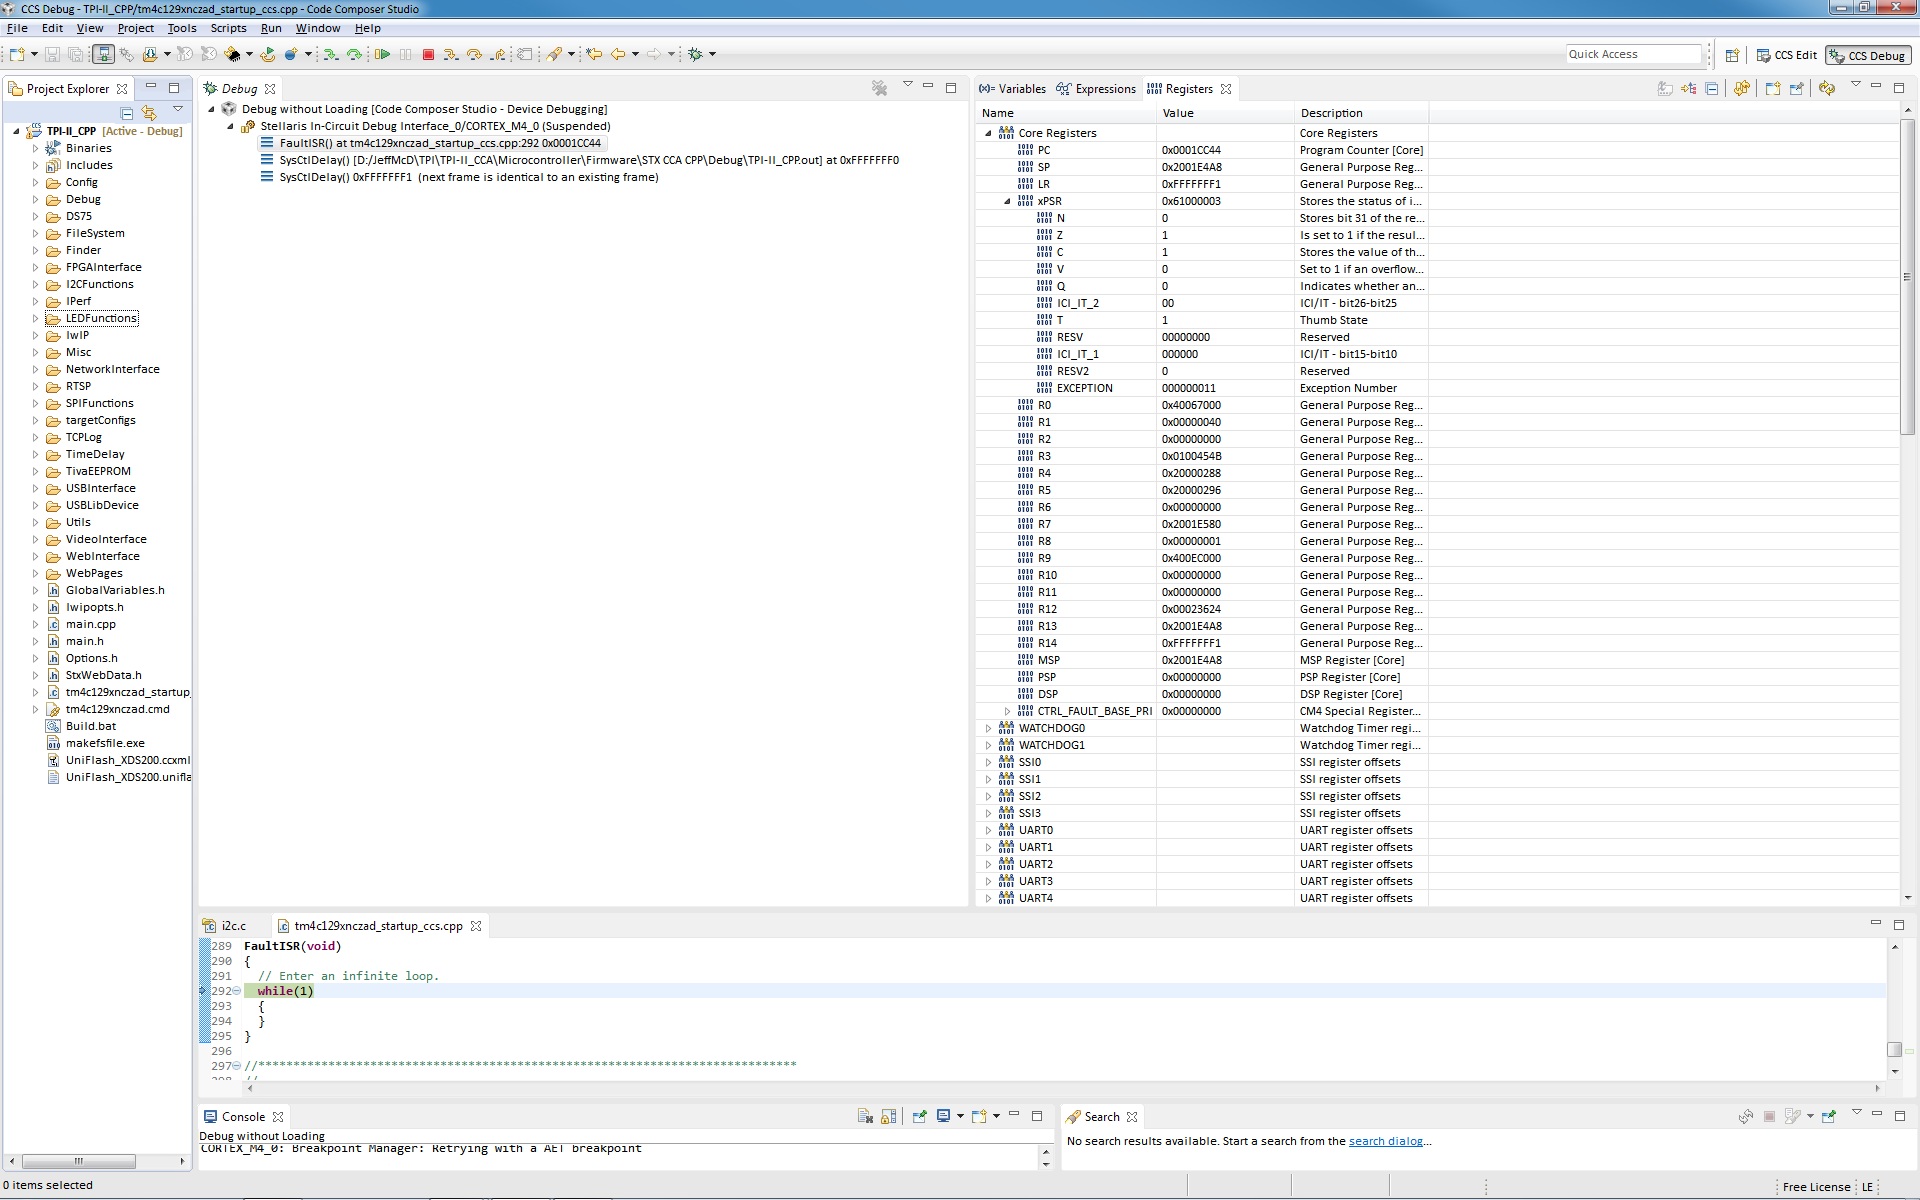
Task: Toggle line 292 breakpoint marker in editor
Action: (x=204, y=991)
